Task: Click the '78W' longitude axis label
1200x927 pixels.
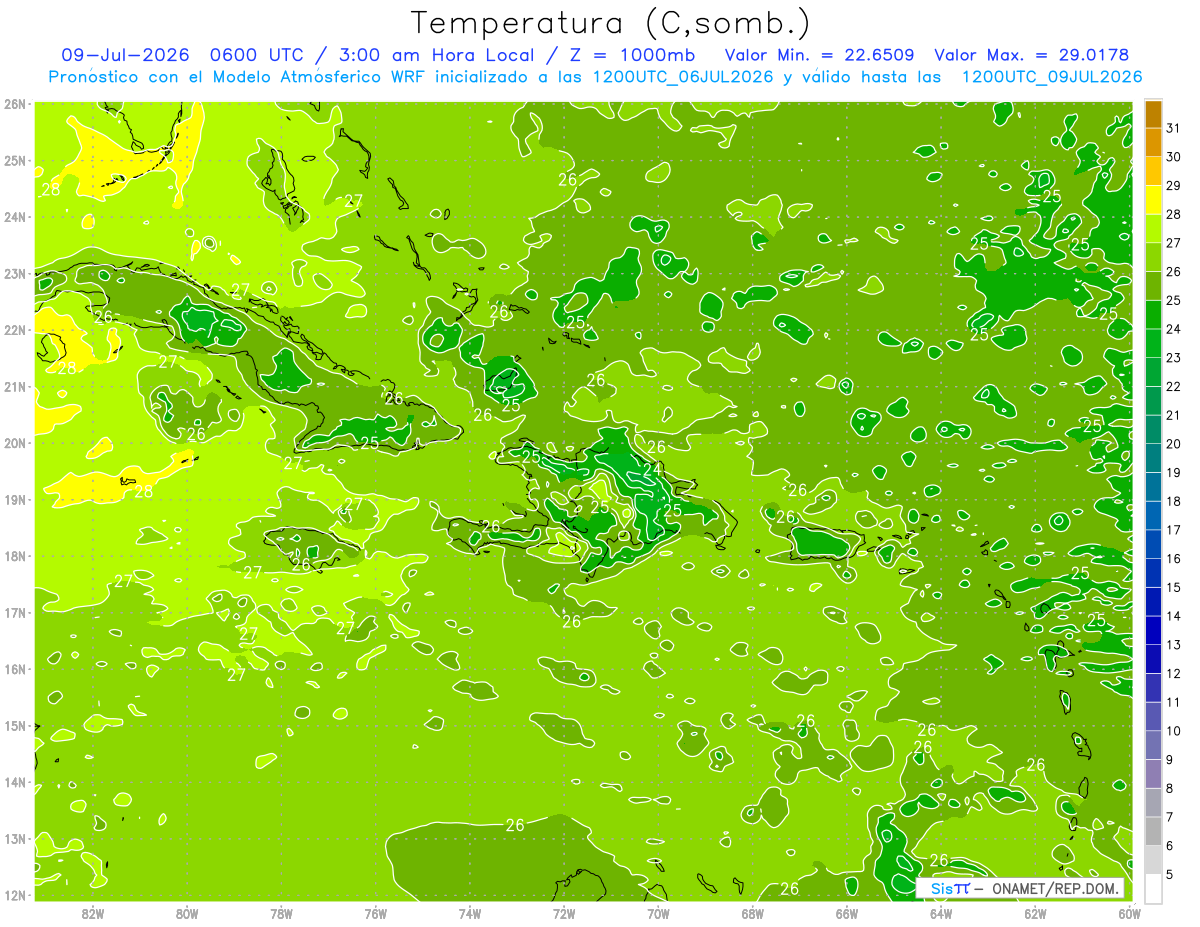Action: (x=281, y=912)
